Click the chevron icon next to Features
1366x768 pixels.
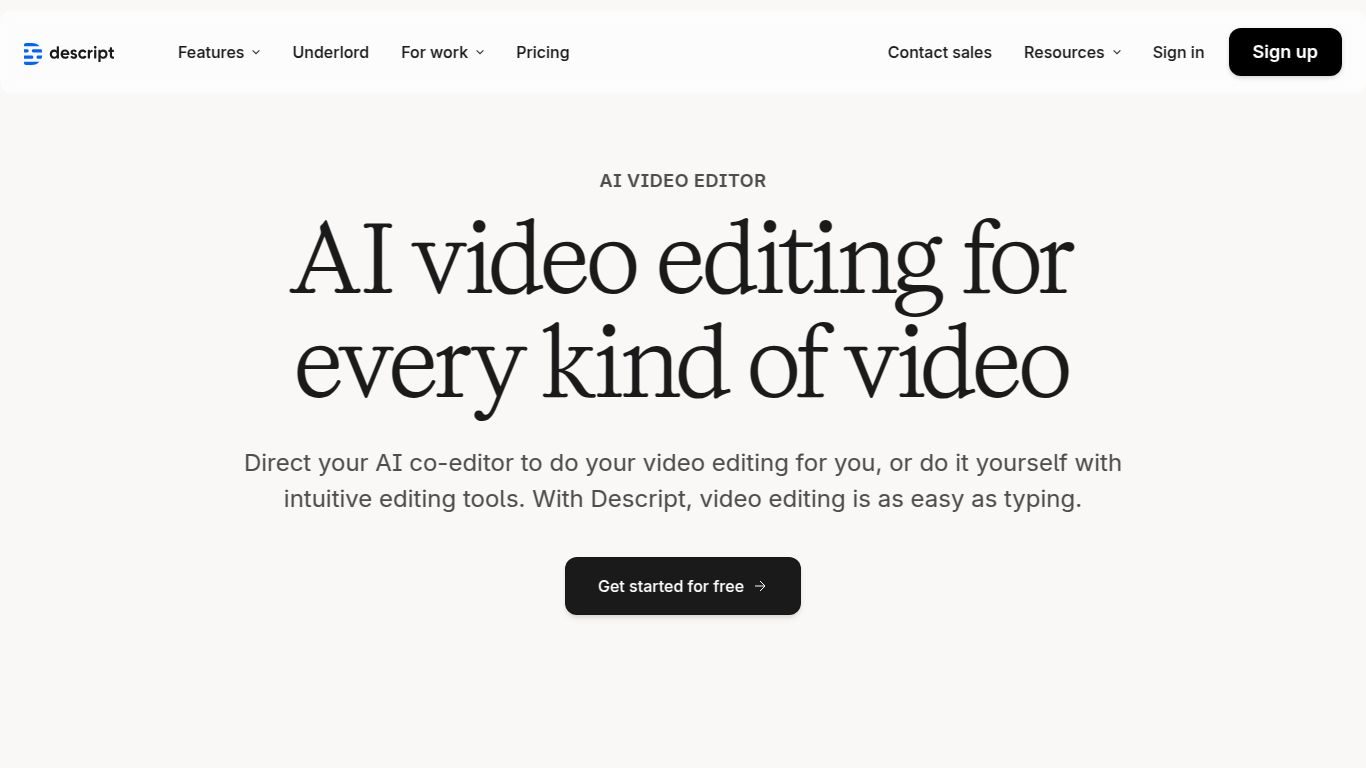point(256,53)
